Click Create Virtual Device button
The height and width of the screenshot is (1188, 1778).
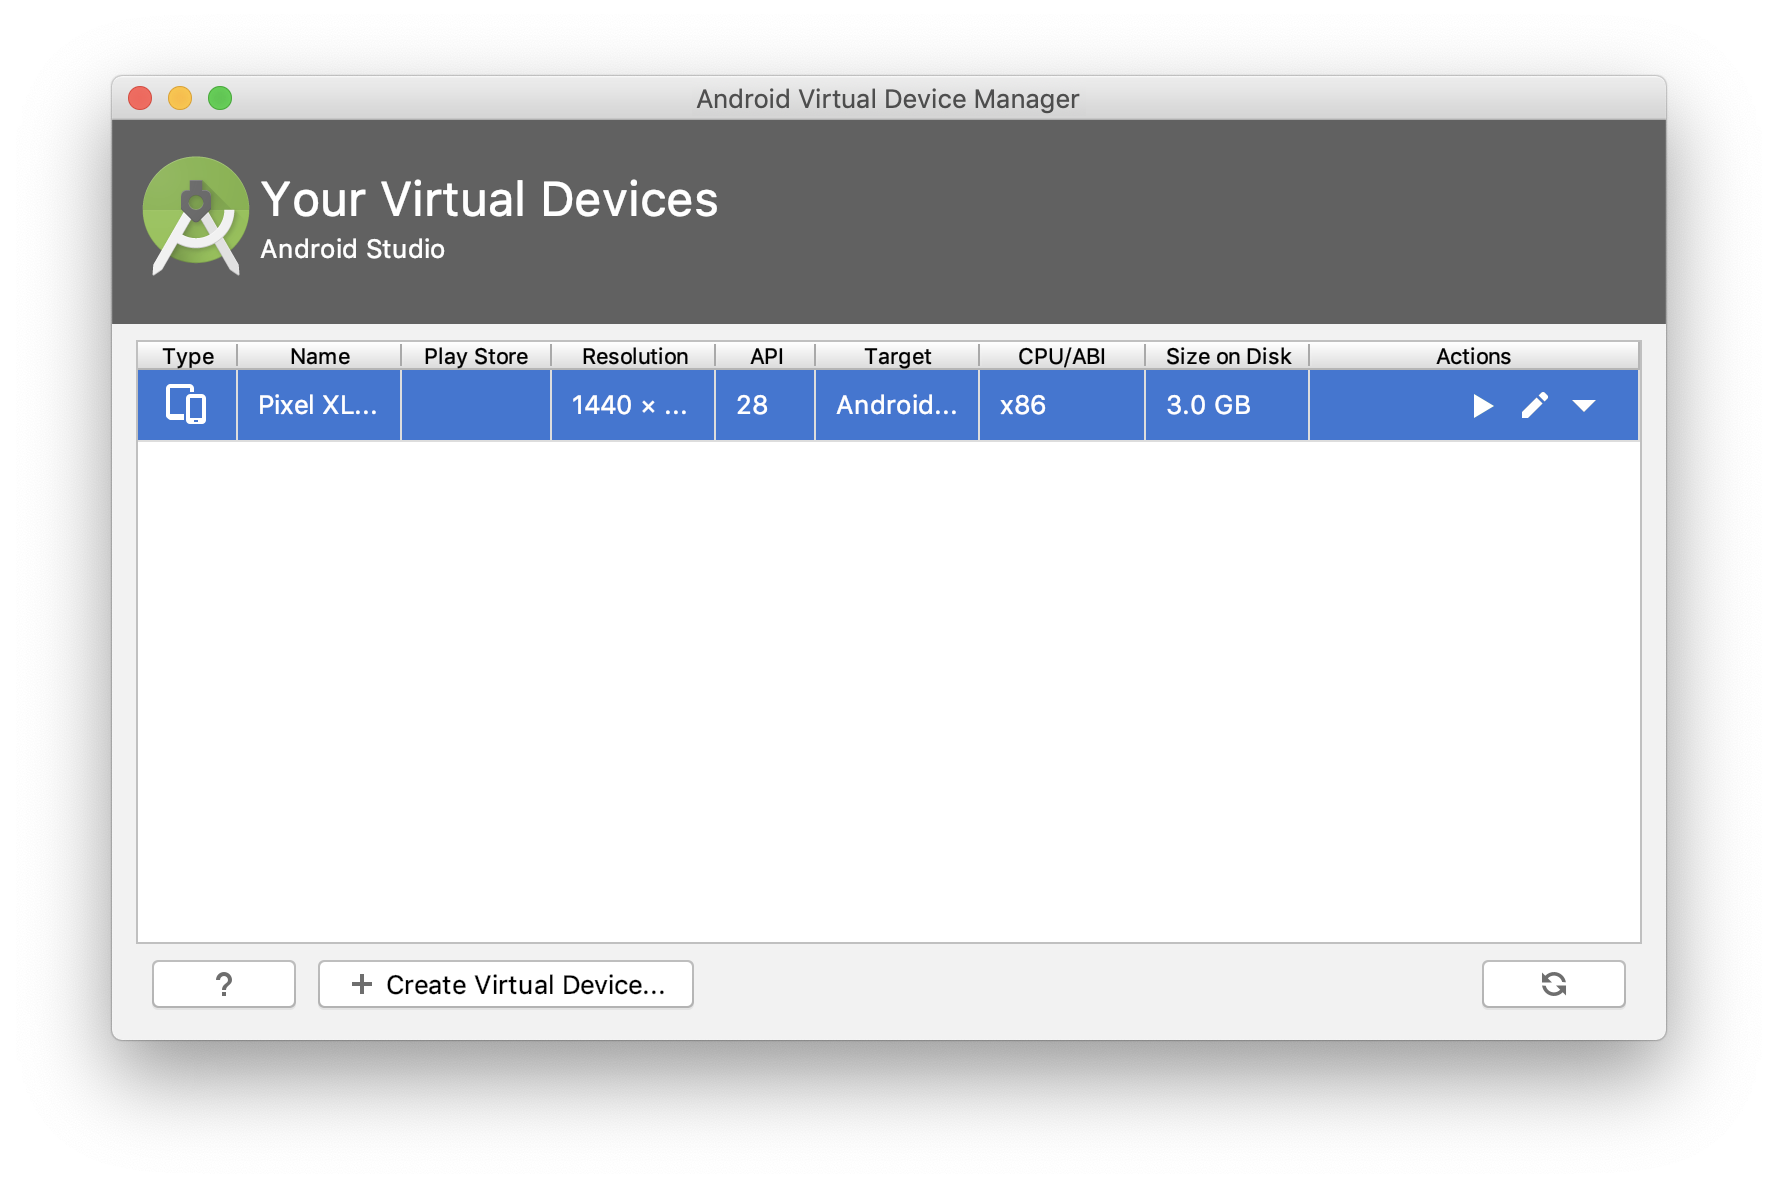(x=506, y=984)
